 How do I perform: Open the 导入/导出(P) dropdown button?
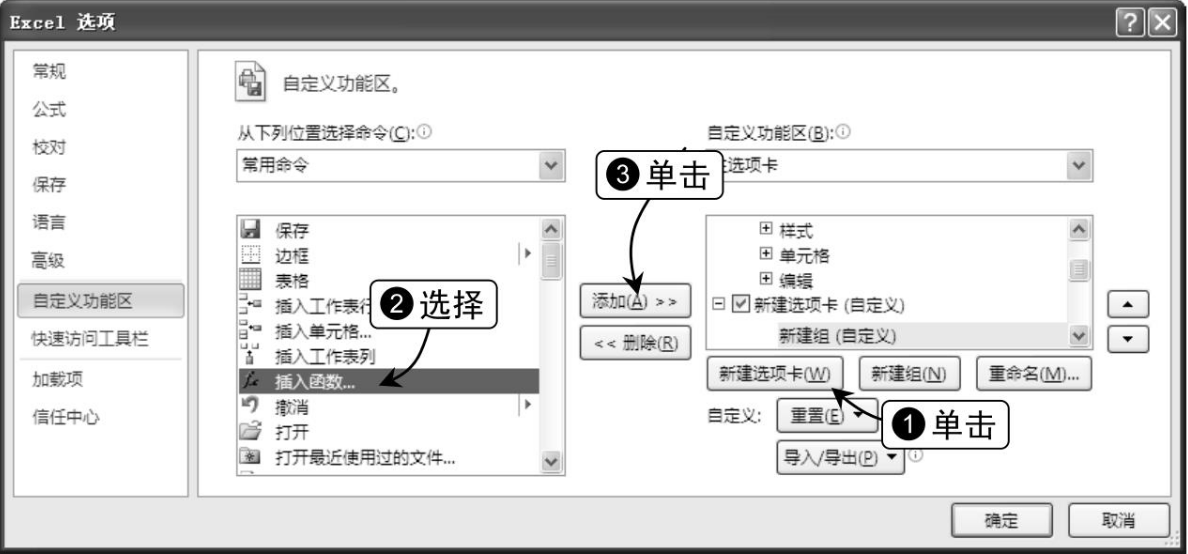[840, 458]
